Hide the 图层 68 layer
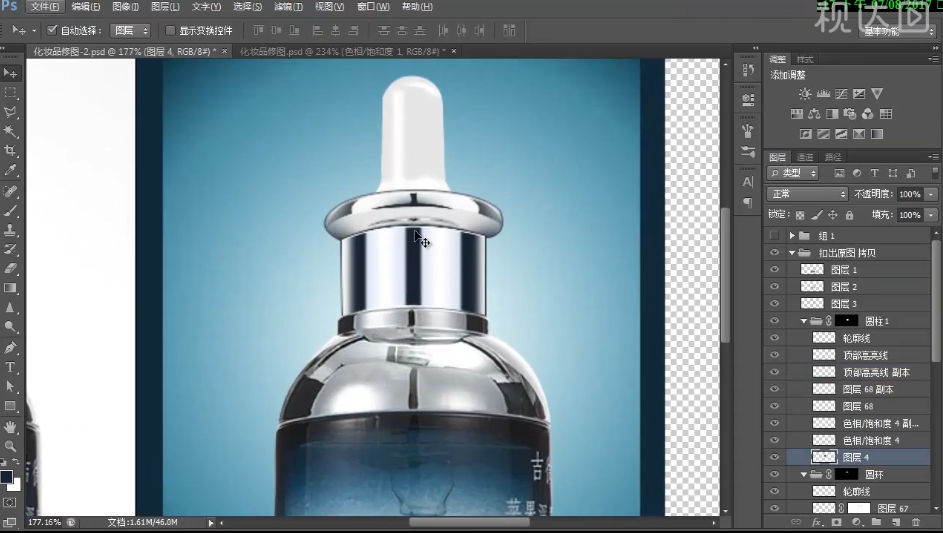 [x=775, y=406]
